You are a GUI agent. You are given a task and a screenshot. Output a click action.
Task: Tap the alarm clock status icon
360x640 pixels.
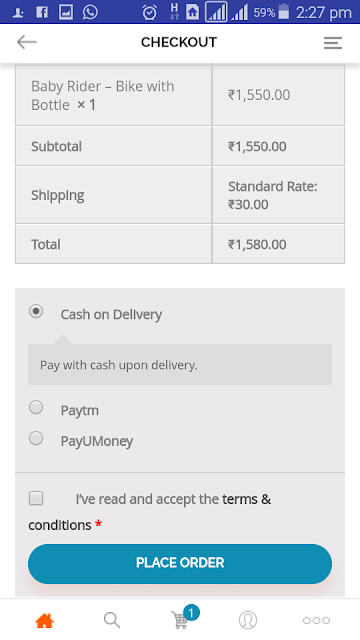coord(149,12)
